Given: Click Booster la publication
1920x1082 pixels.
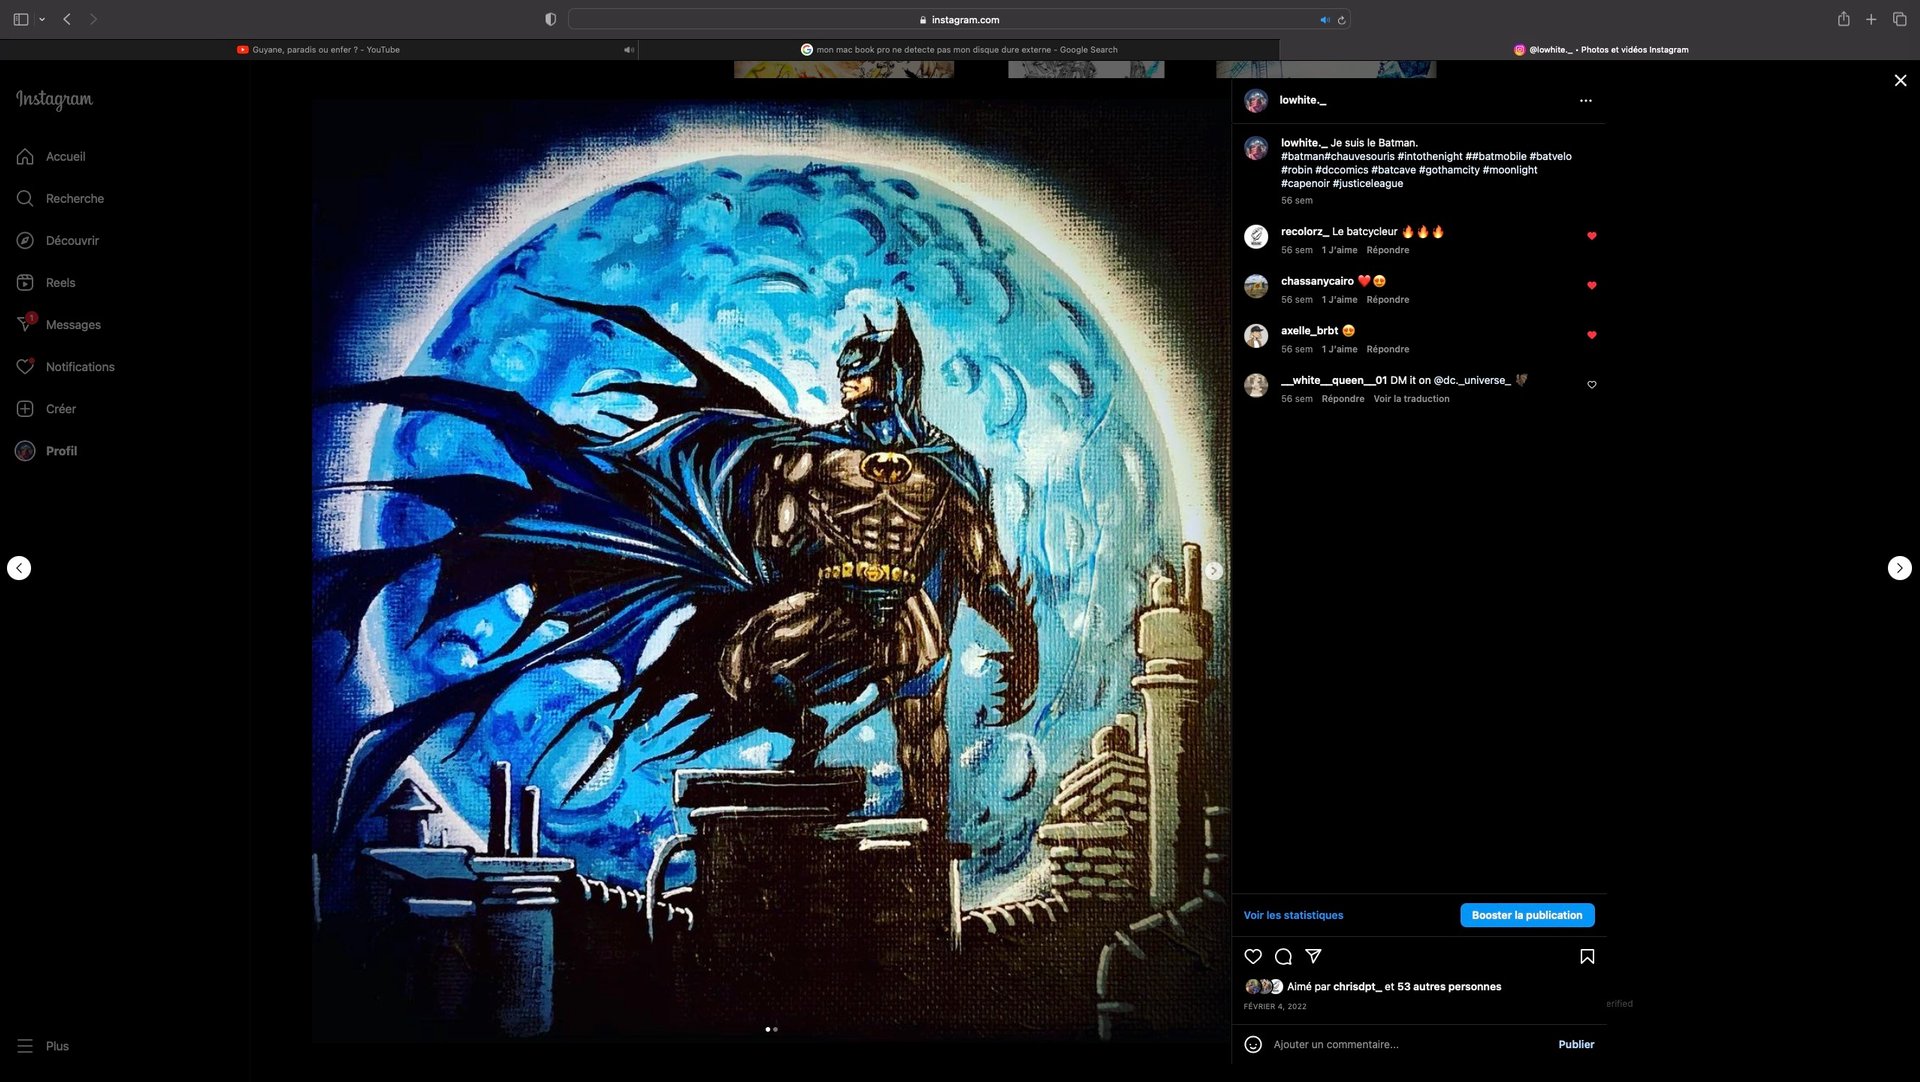Looking at the screenshot, I should [x=1527, y=915].
